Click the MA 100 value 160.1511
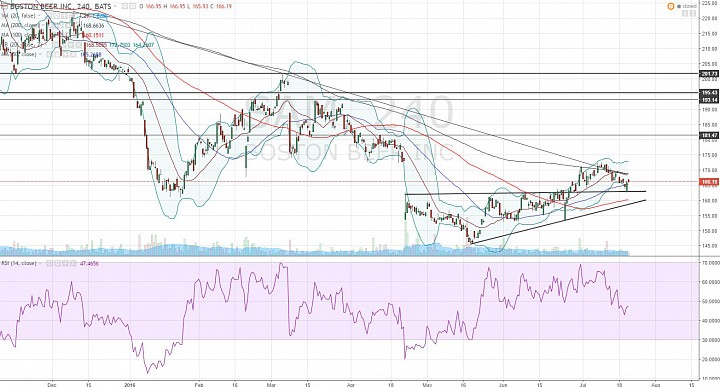The image size is (720, 387). coord(94,35)
